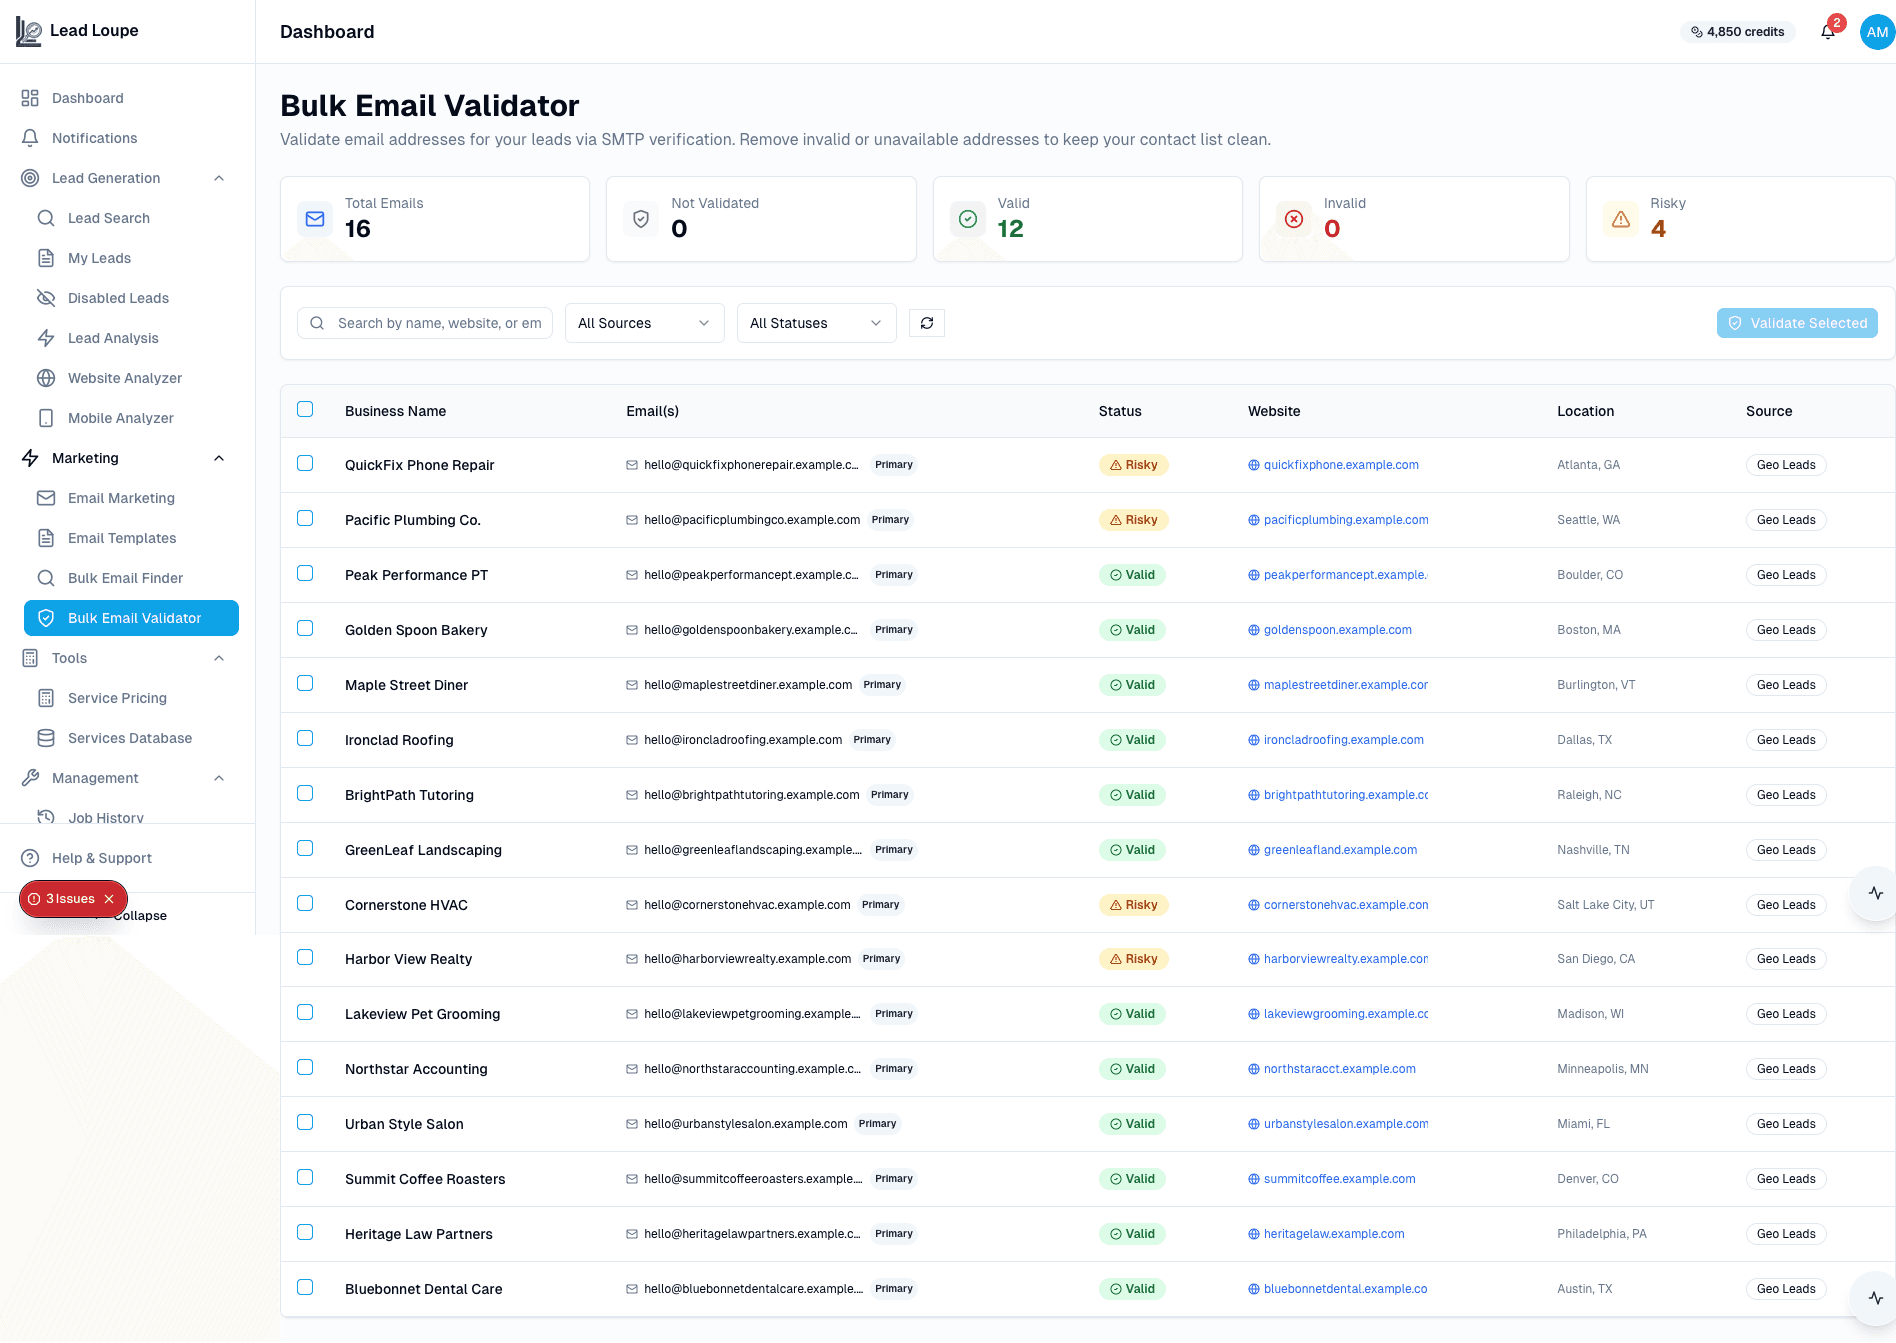Screen dimensions: 1896x1343
Task: Open the All Statuses dropdown
Action: [817, 323]
